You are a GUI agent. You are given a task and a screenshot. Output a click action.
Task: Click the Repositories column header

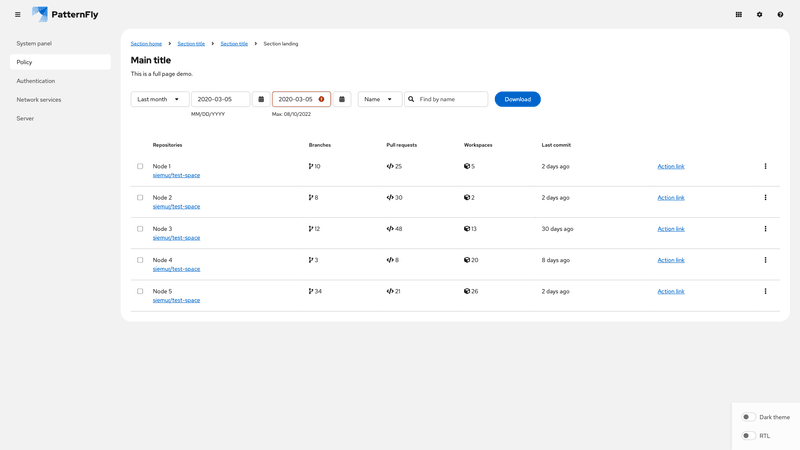(x=167, y=145)
